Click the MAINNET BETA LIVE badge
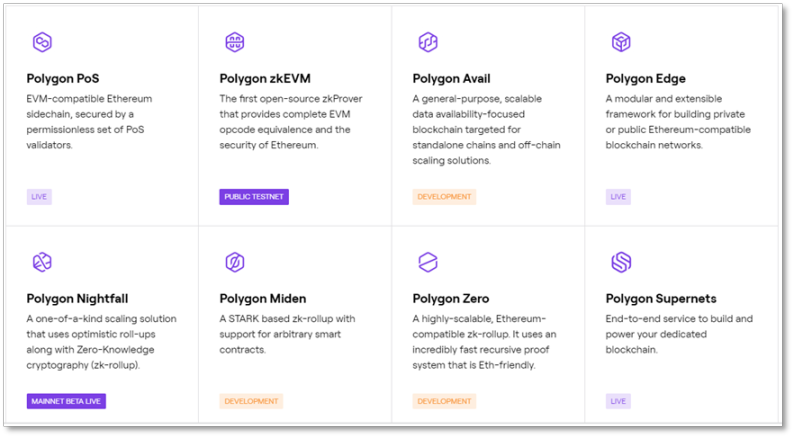This screenshot has width=794, height=438. click(66, 401)
